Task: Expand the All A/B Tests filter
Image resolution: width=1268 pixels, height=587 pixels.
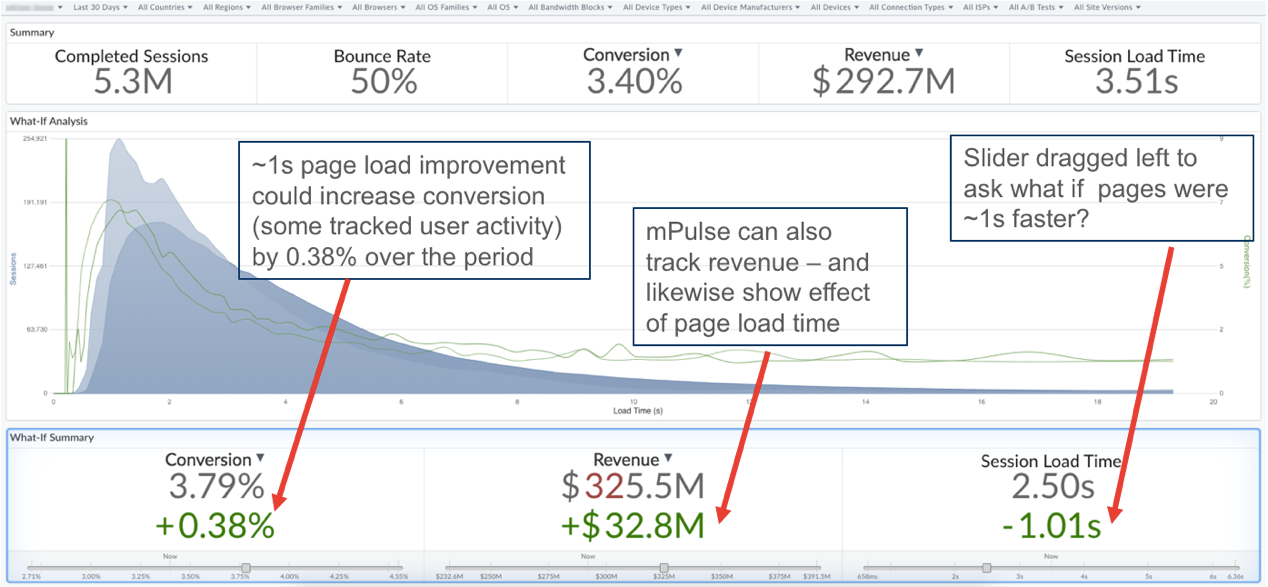Action: coord(1036,7)
